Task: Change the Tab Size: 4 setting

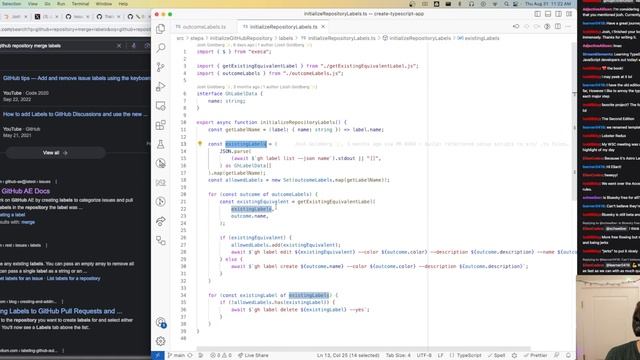Action: click(398, 356)
